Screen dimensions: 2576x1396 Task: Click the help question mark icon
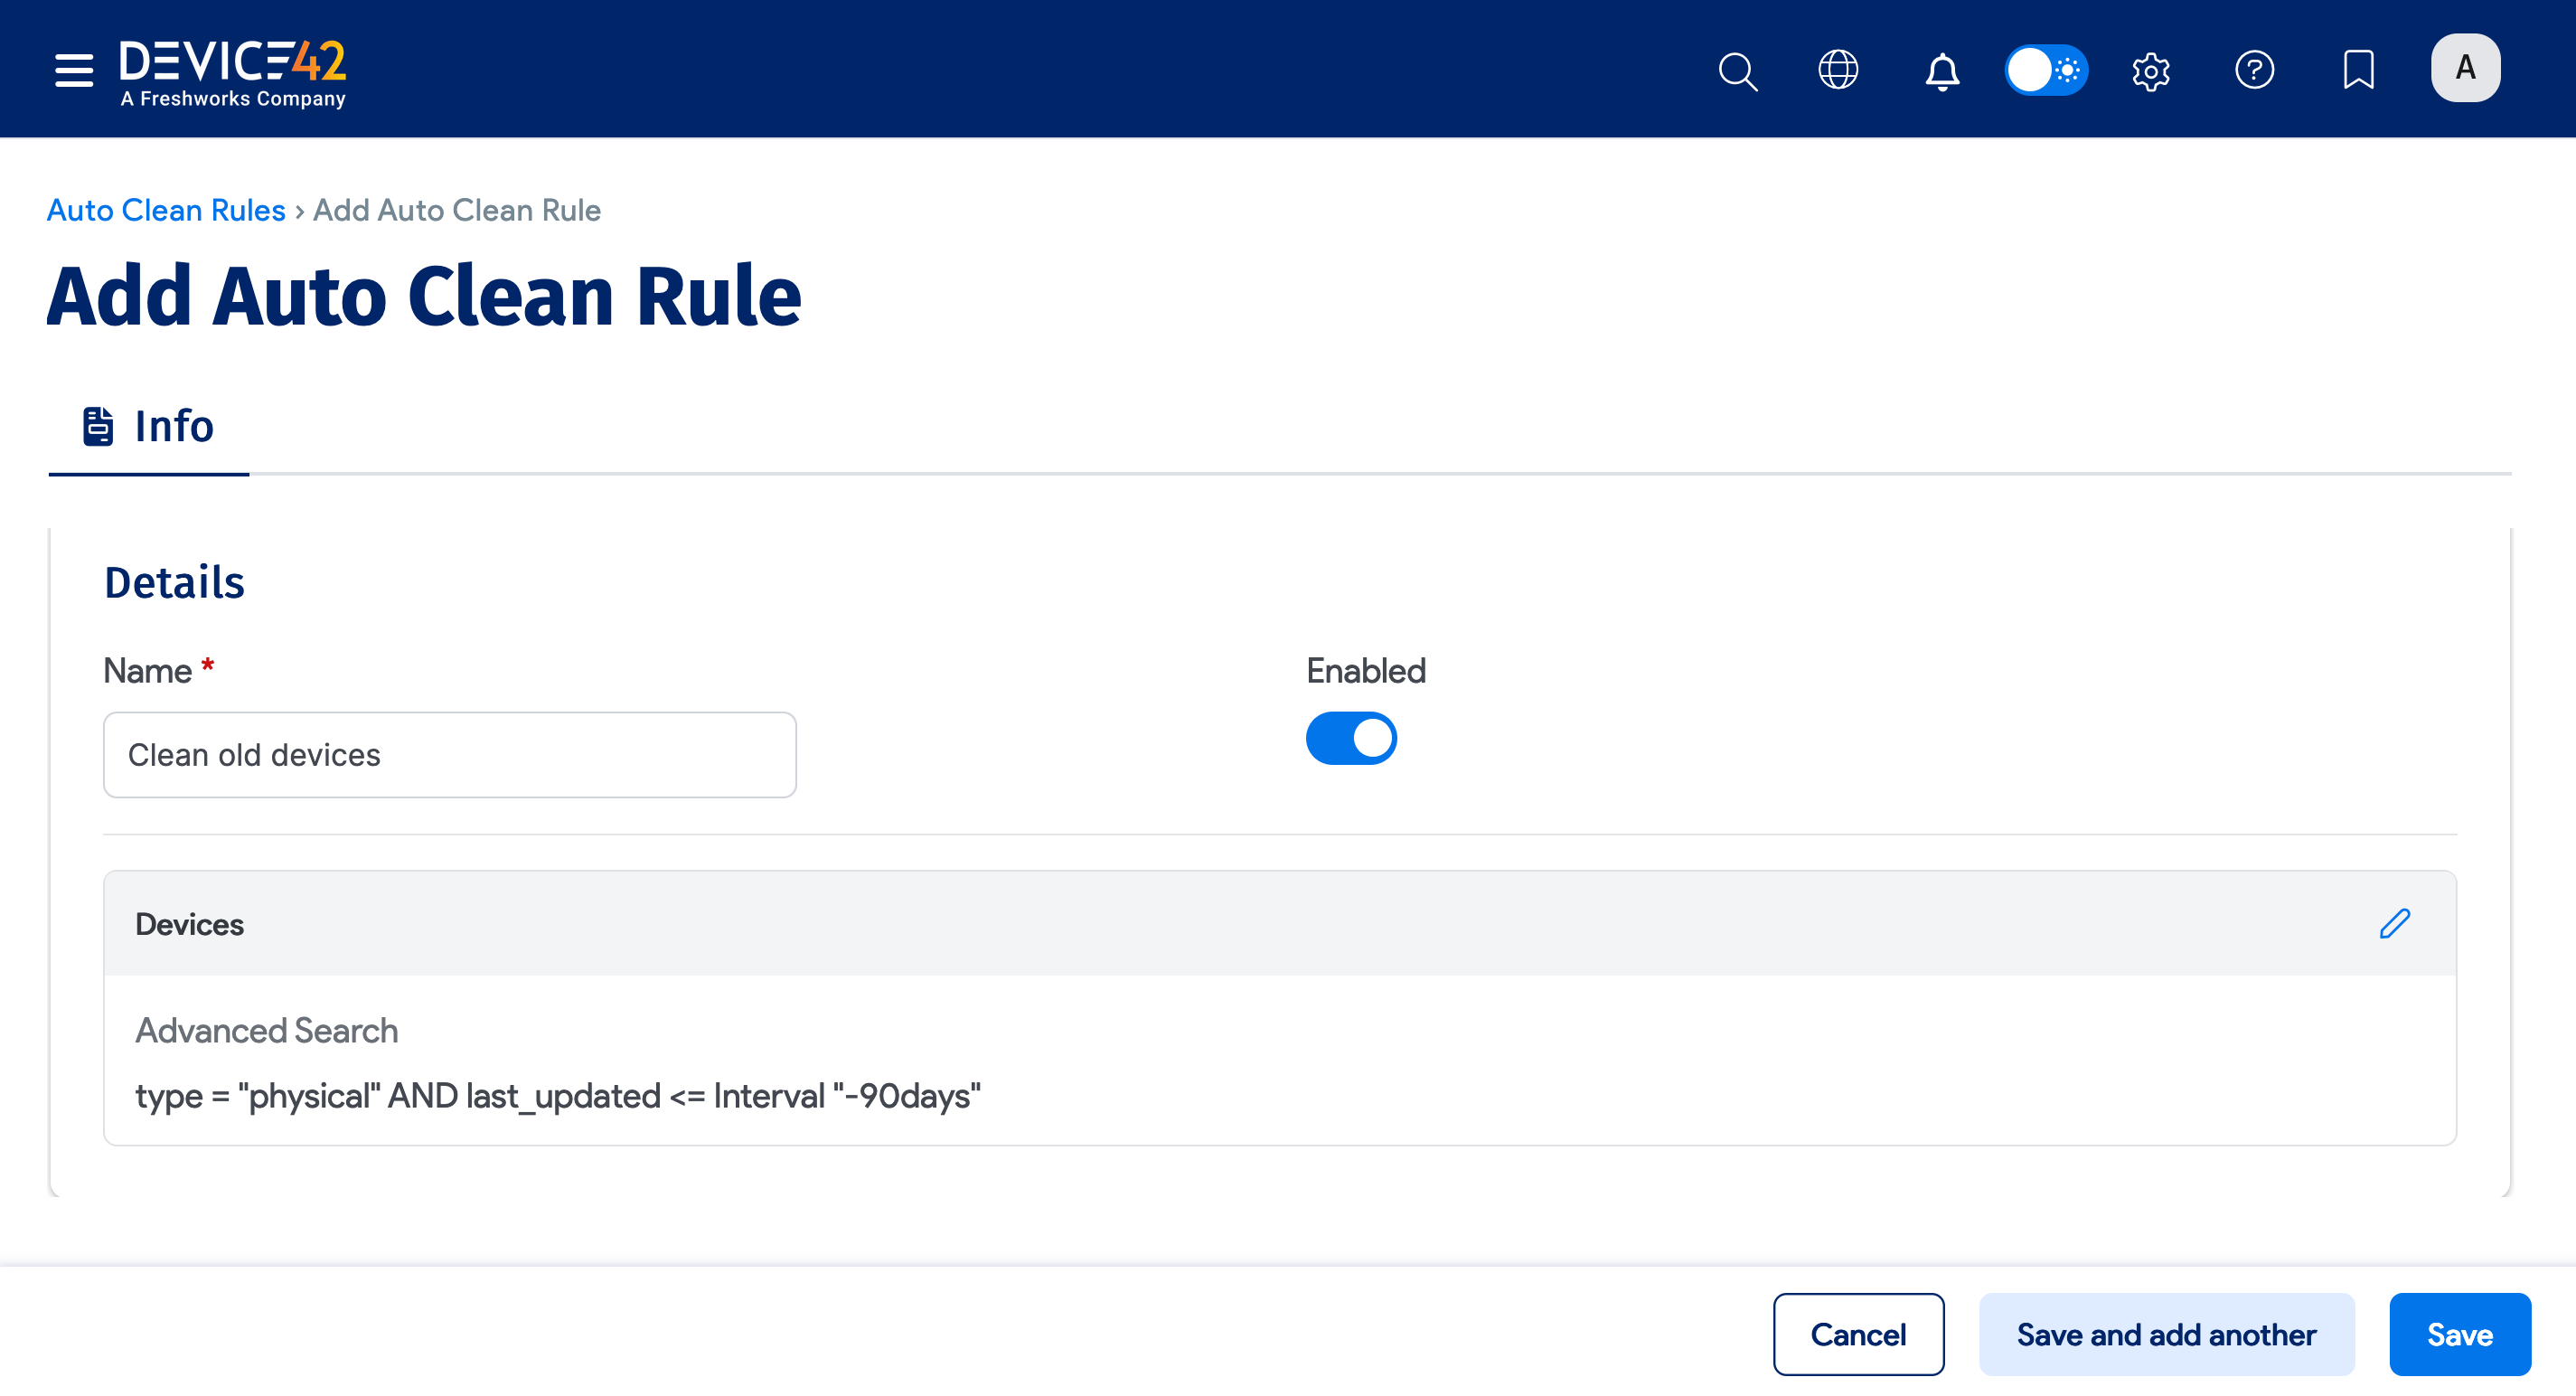point(2256,70)
